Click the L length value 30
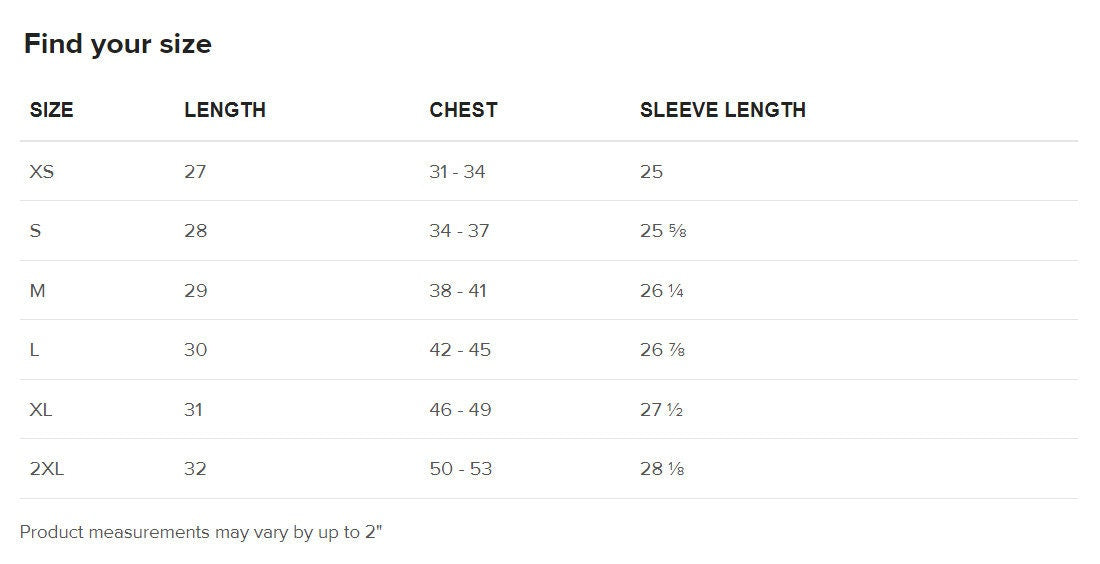The width and height of the screenshot is (1100, 564). point(196,350)
